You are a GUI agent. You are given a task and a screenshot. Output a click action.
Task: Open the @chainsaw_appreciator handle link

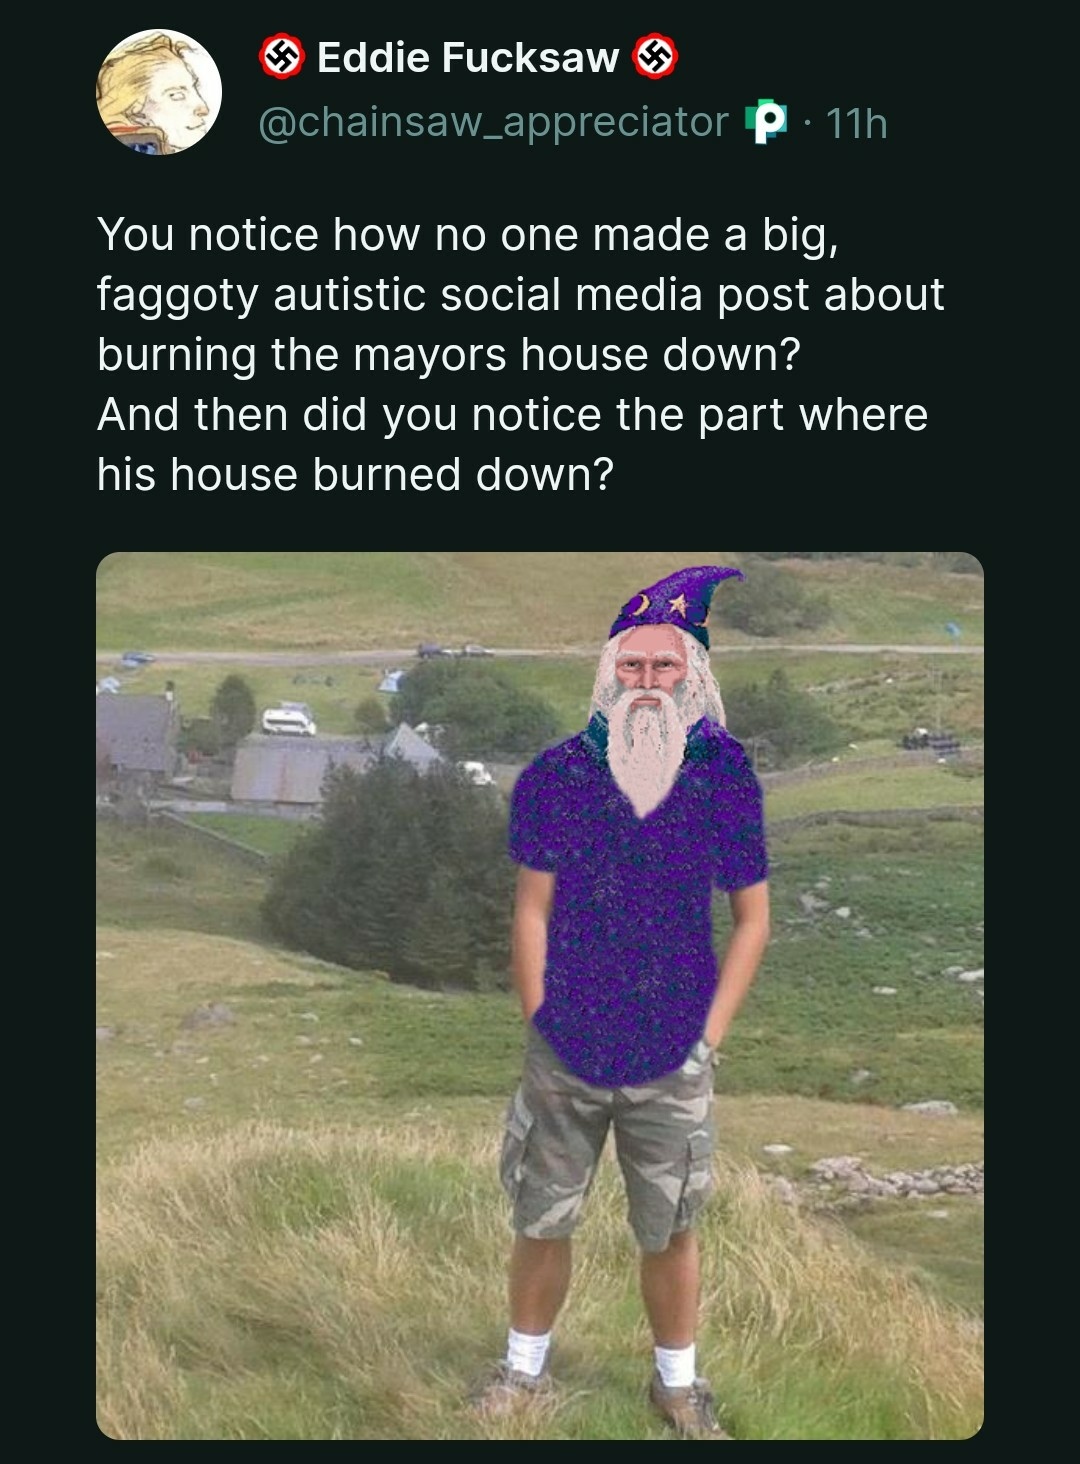[x=493, y=122]
